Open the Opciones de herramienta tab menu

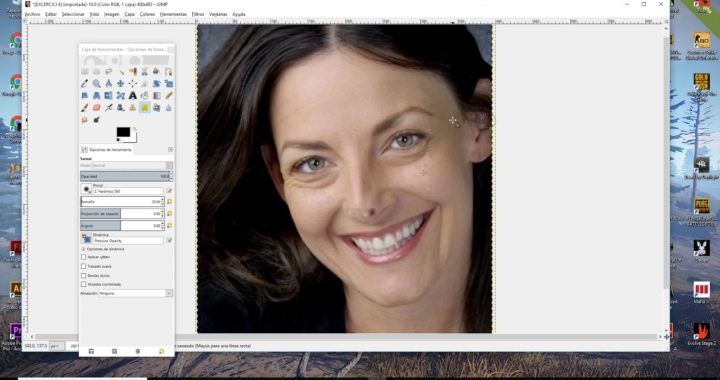click(x=170, y=150)
